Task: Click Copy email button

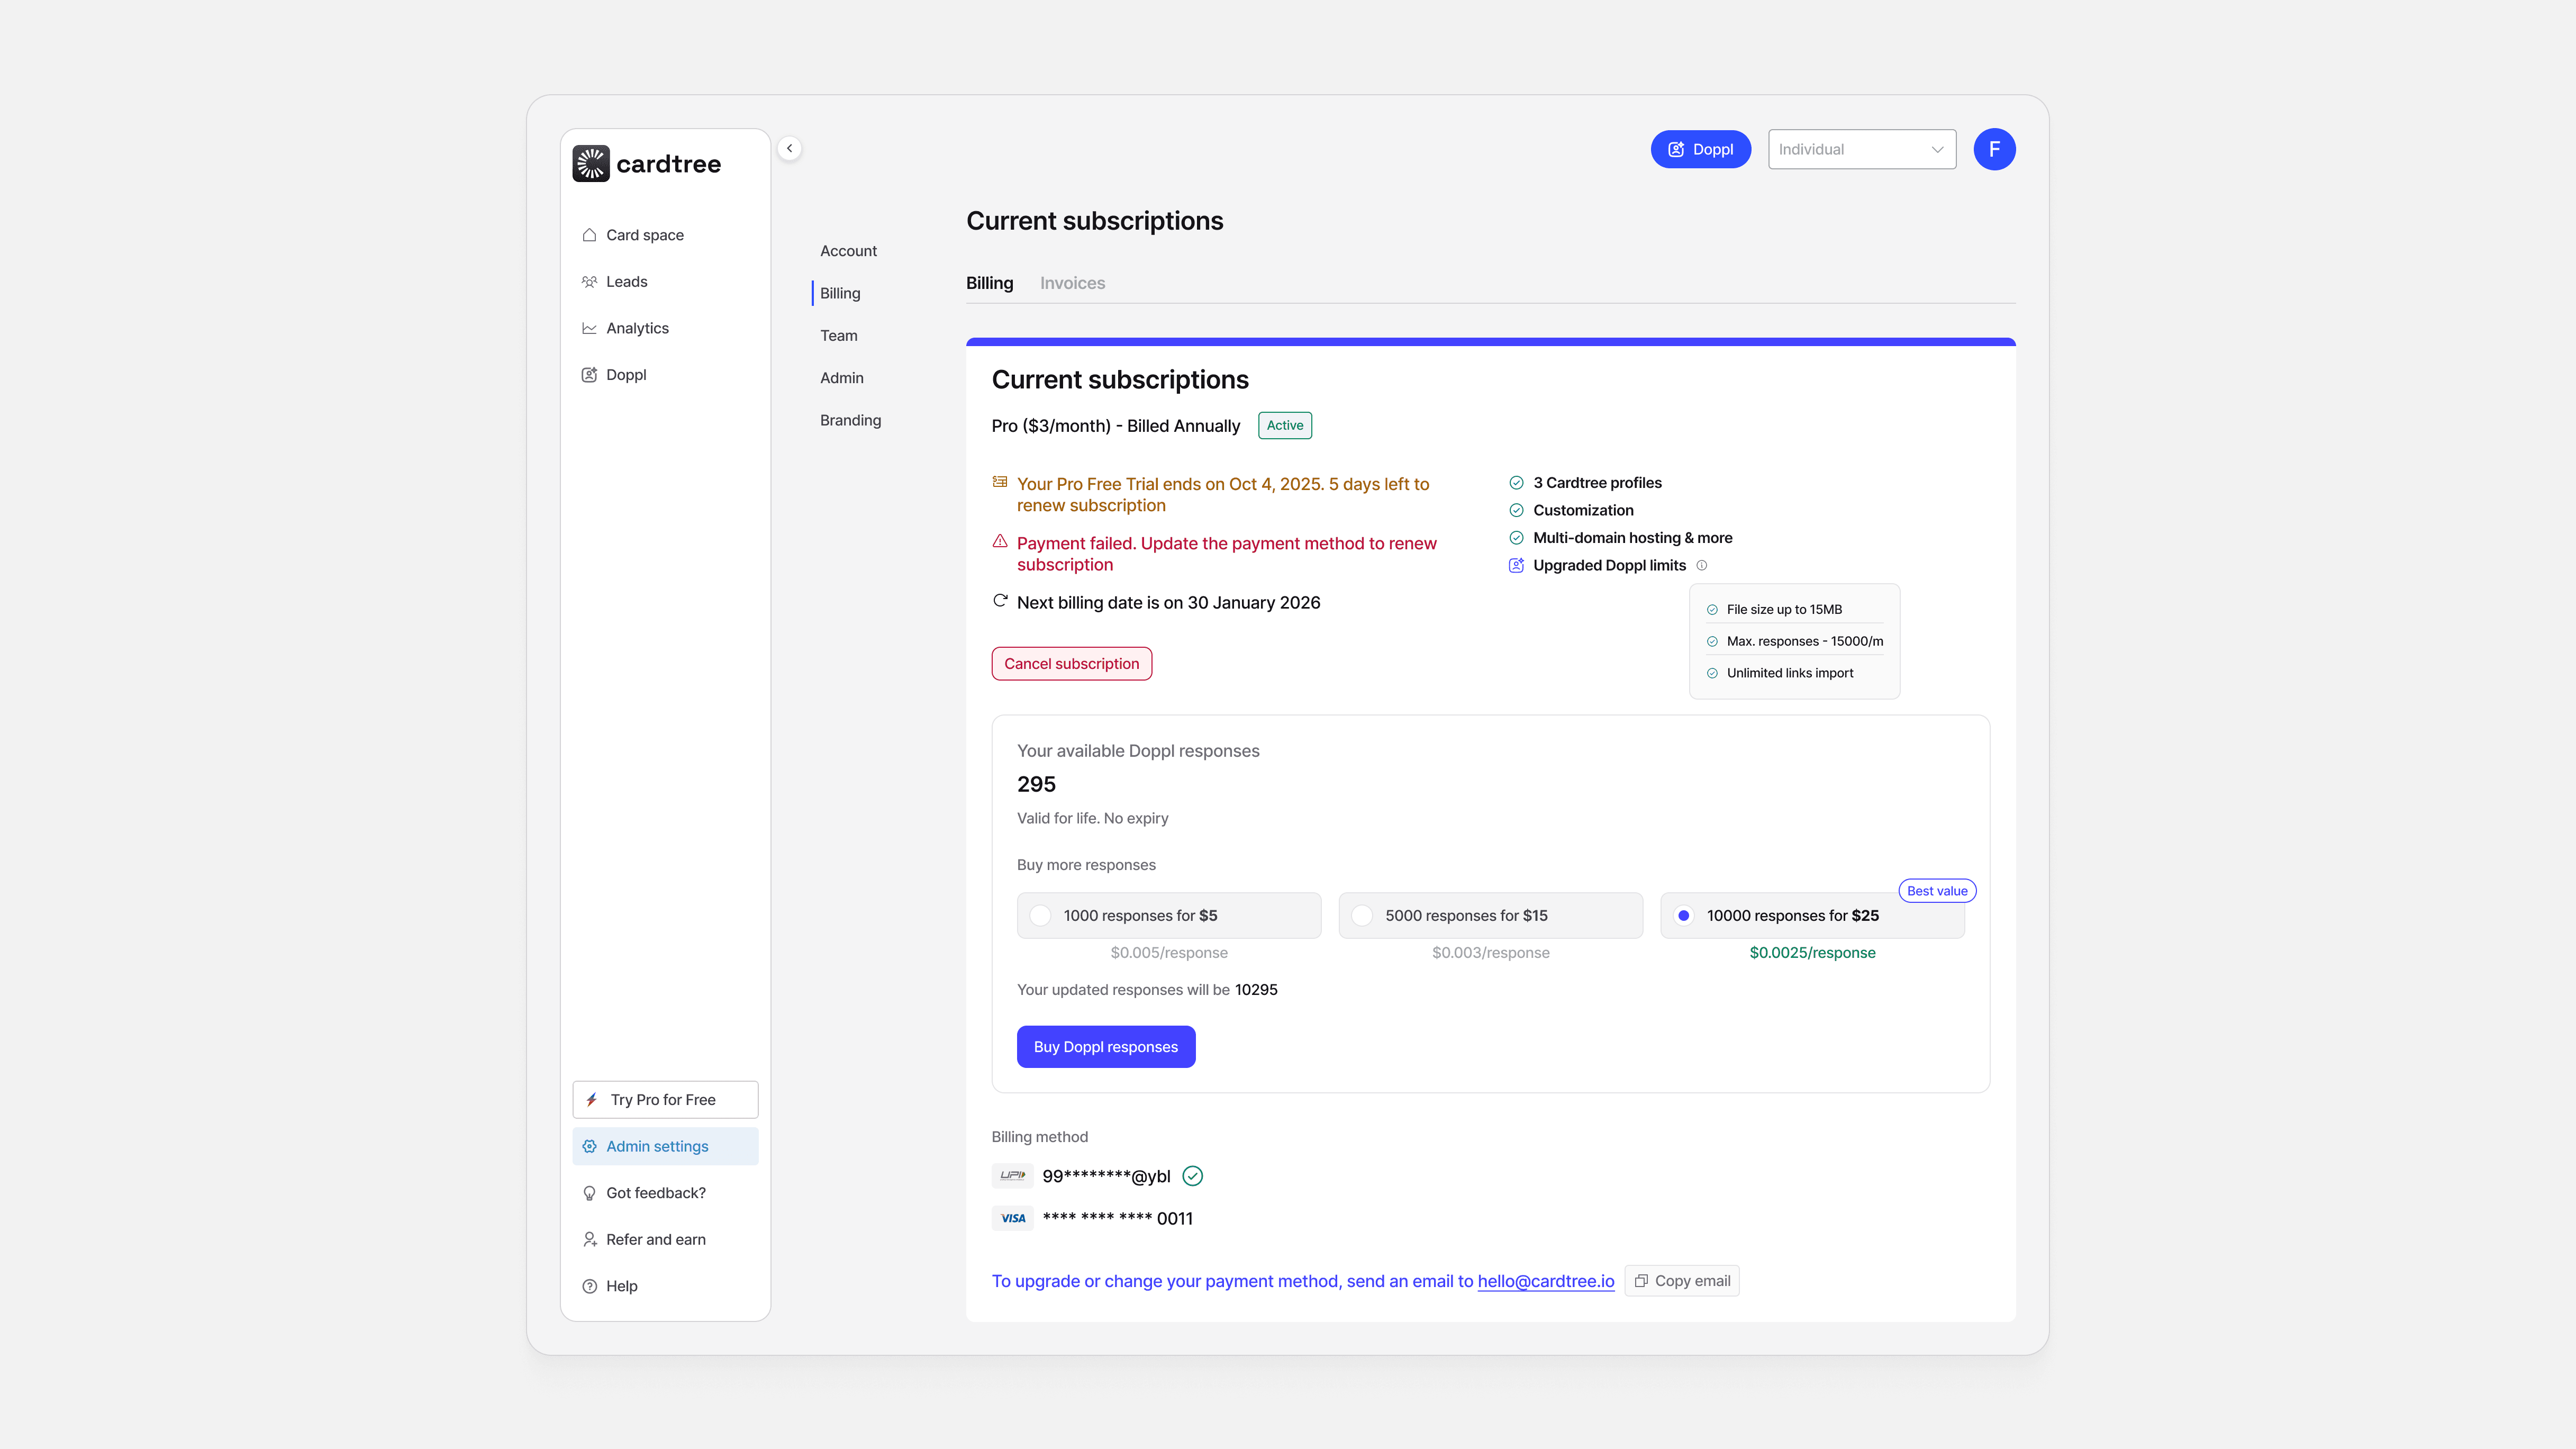Action: 1682,1281
